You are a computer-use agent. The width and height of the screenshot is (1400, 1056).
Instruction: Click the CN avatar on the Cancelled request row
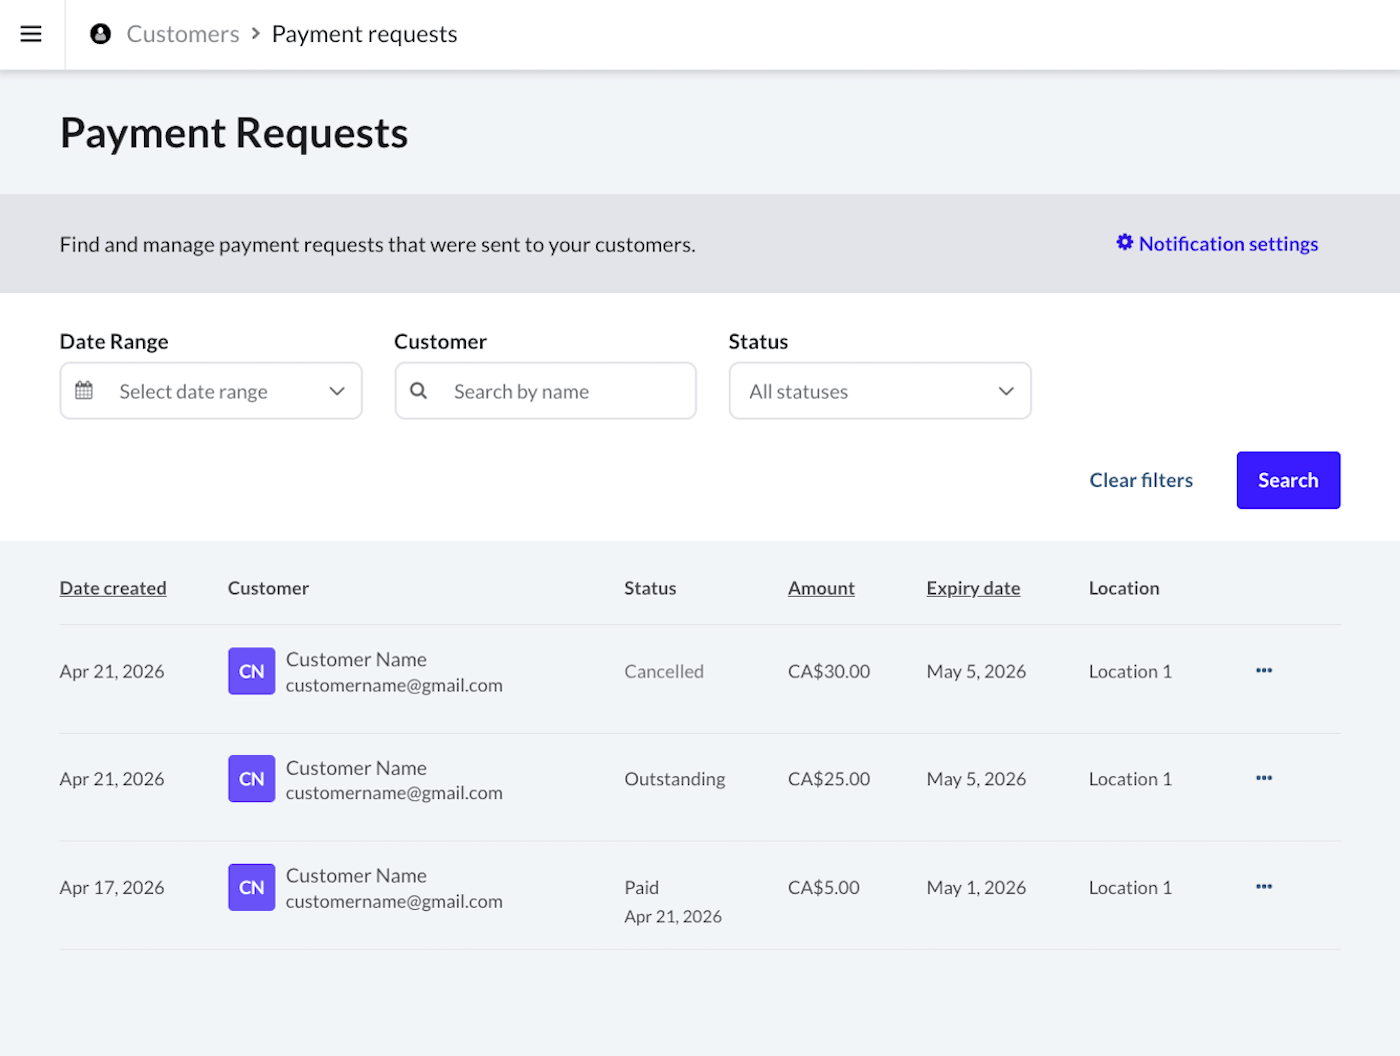coord(251,671)
